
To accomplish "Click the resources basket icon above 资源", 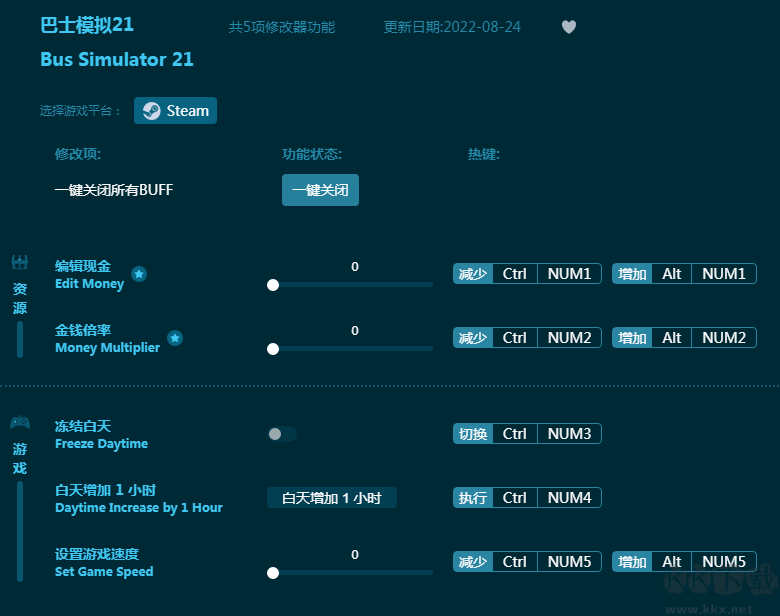I will (x=20, y=262).
